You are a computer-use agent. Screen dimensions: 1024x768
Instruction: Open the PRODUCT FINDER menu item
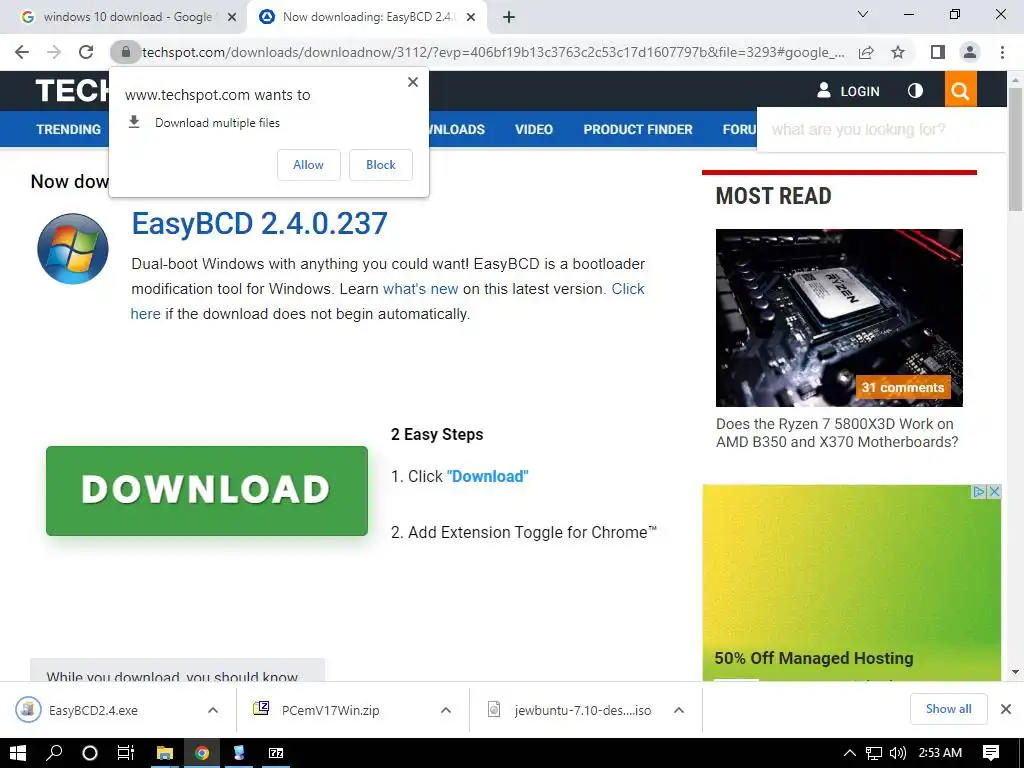(638, 129)
